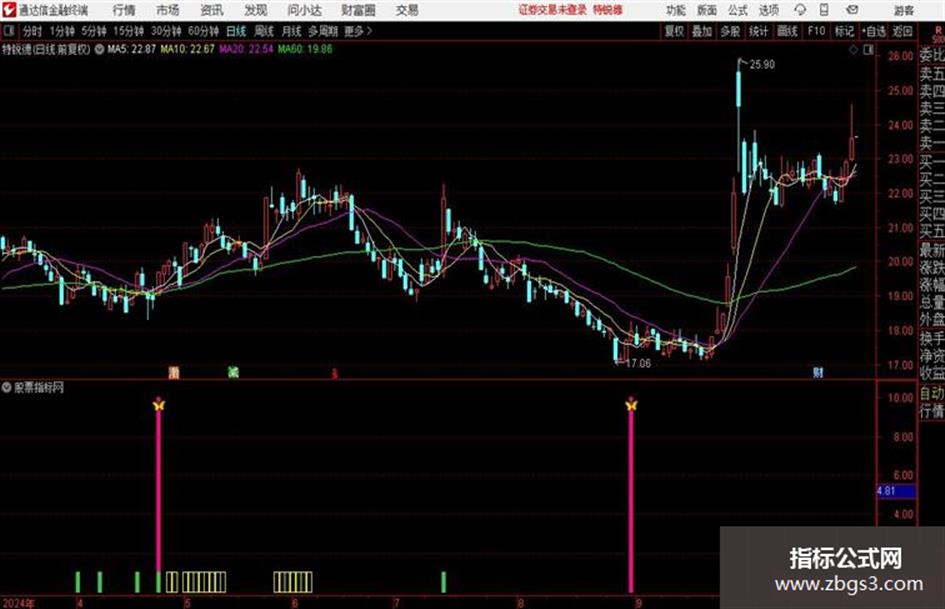The height and width of the screenshot is (609, 945).
Task: Click the small red marker near June
Action: 334,374
